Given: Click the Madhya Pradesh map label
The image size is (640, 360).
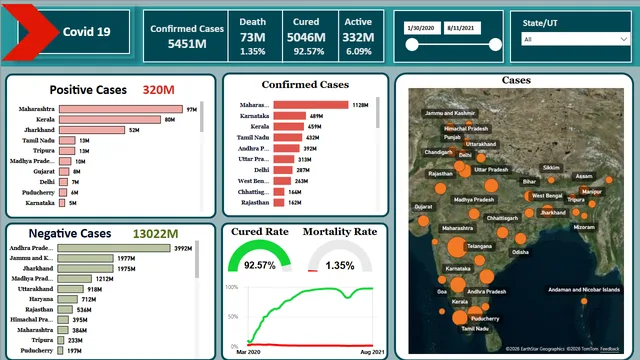Looking at the screenshot, I should (474, 200).
